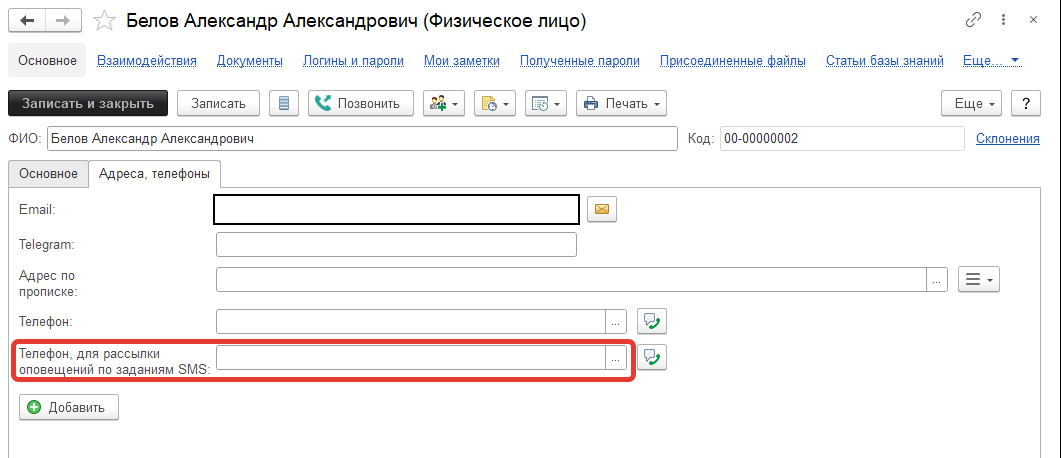
Task: Open the Основное navigation section
Action: pos(47,61)
